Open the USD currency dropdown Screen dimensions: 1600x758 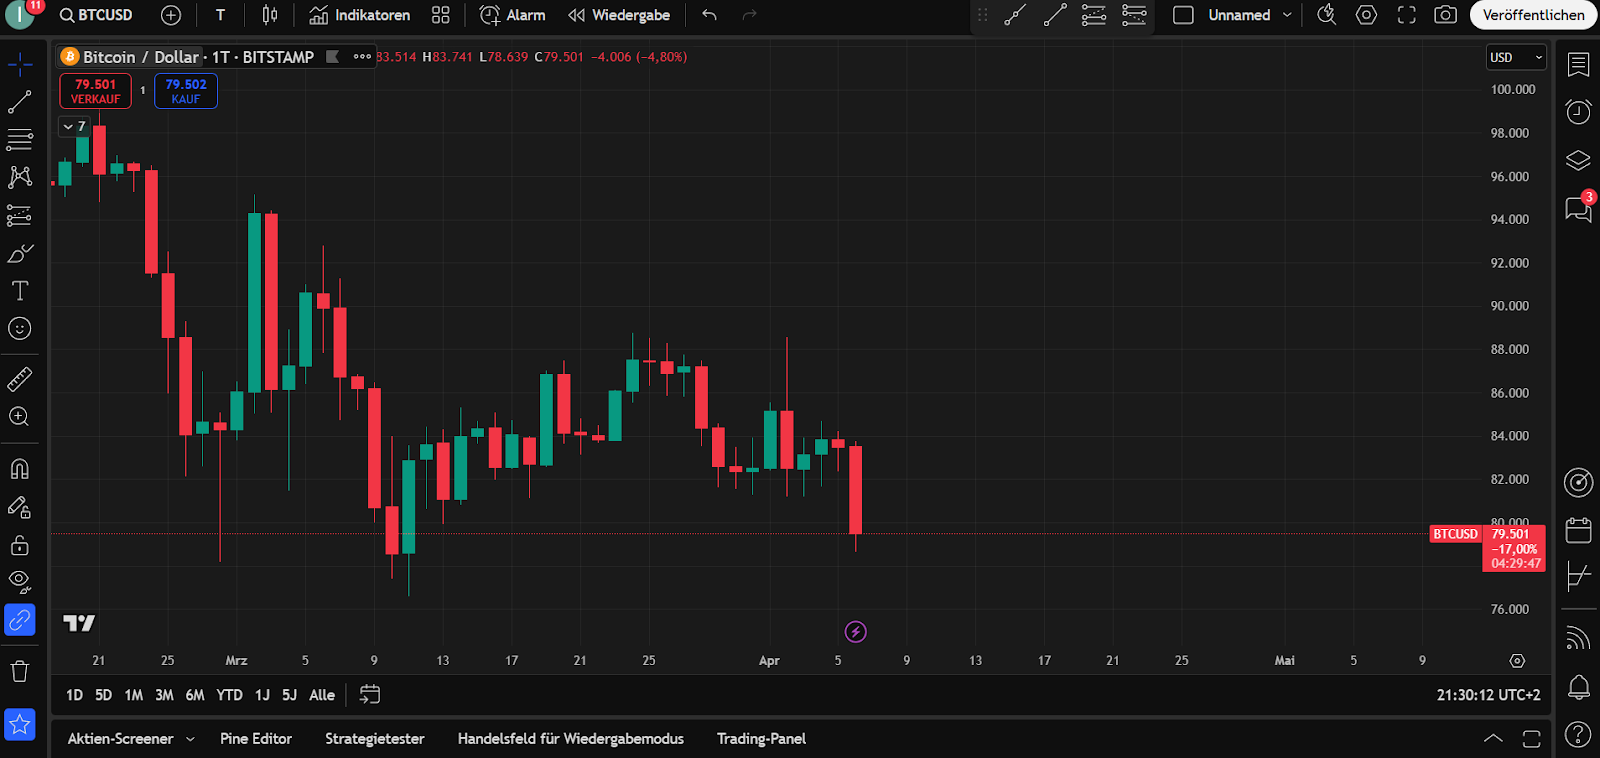(x=1516, y=57)
